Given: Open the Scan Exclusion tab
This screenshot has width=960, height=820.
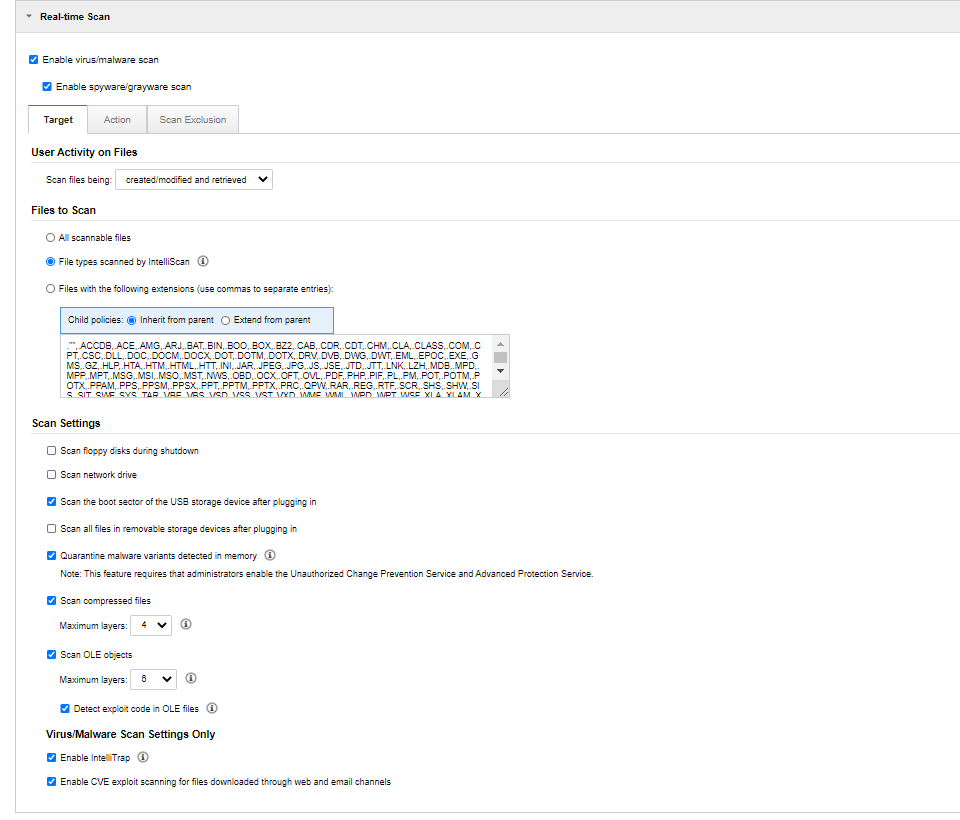Looking at the screenshot, I should pos(193,119).
